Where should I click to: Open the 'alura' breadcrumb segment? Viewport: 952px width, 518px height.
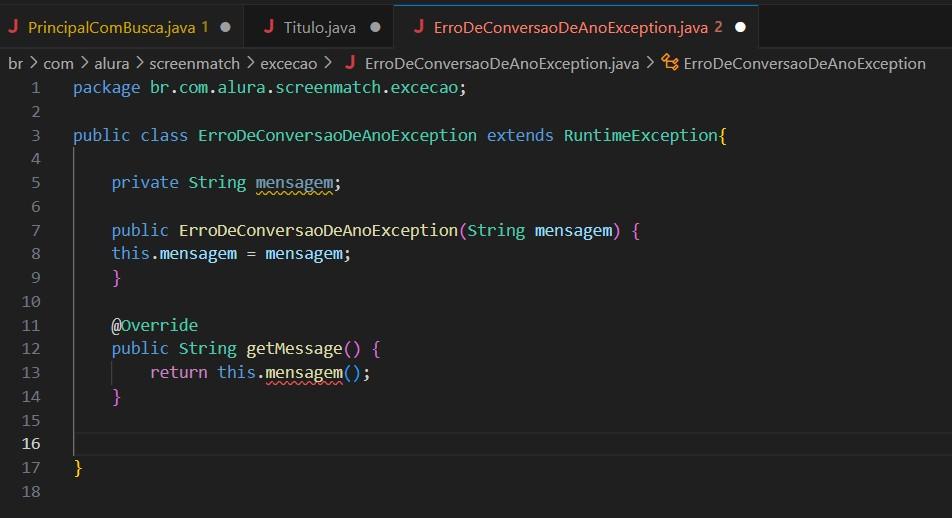coord(112,64)
